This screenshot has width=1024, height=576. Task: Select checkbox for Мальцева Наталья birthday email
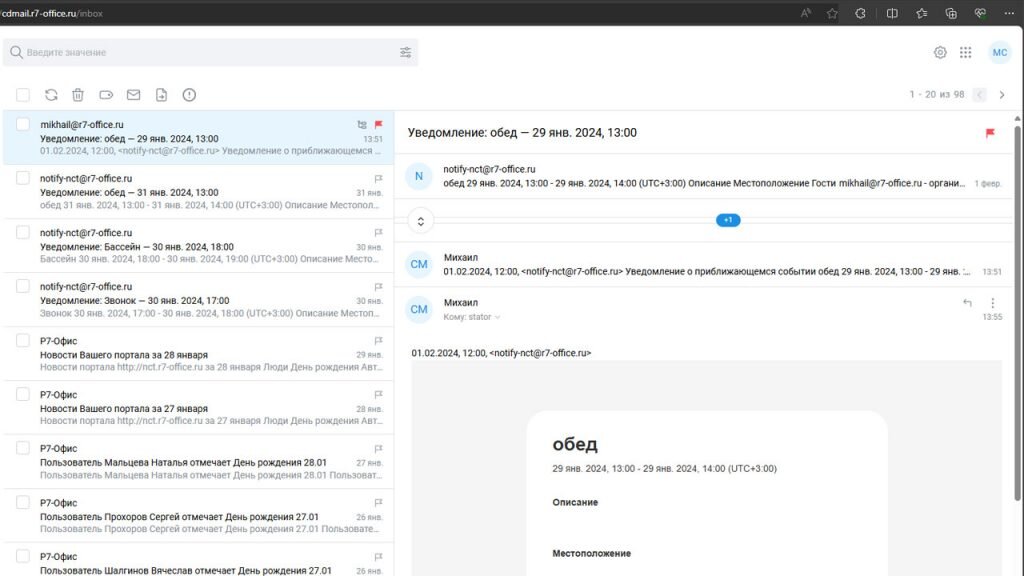coord(23,448)
